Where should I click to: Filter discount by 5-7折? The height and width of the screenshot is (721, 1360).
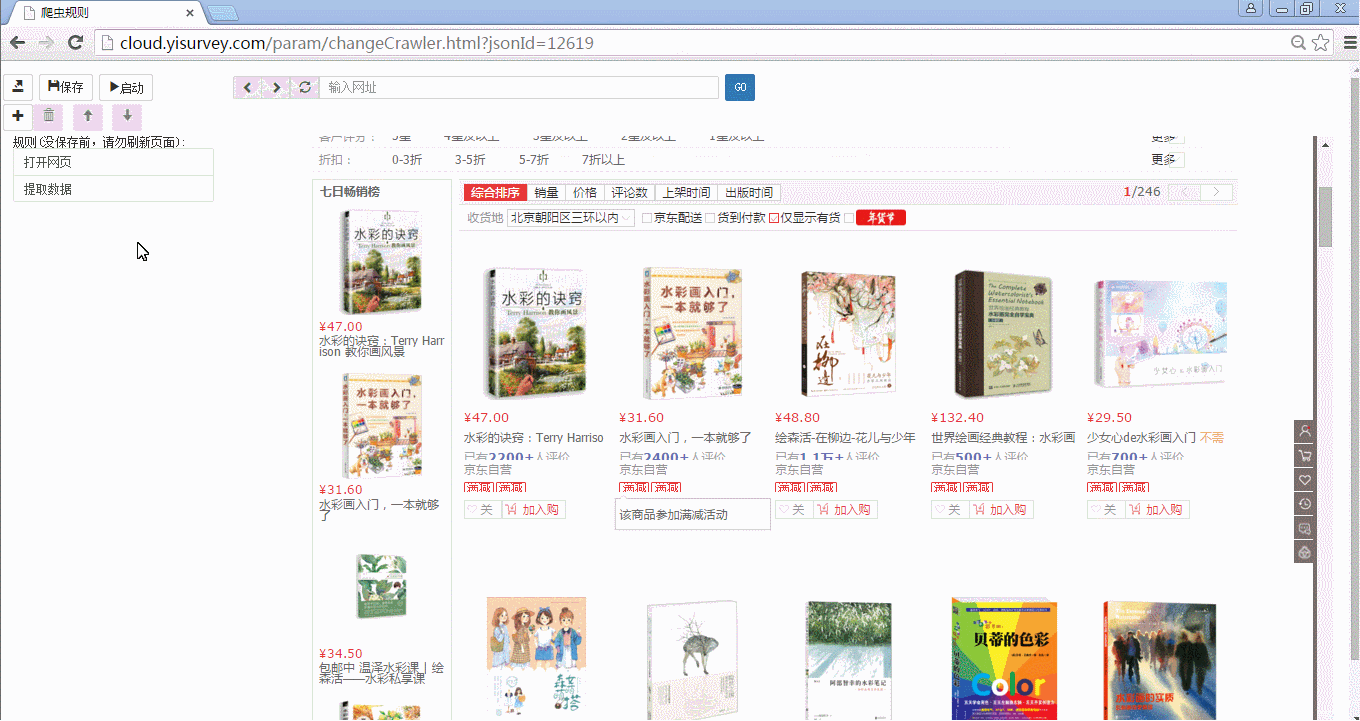(534, 160)
